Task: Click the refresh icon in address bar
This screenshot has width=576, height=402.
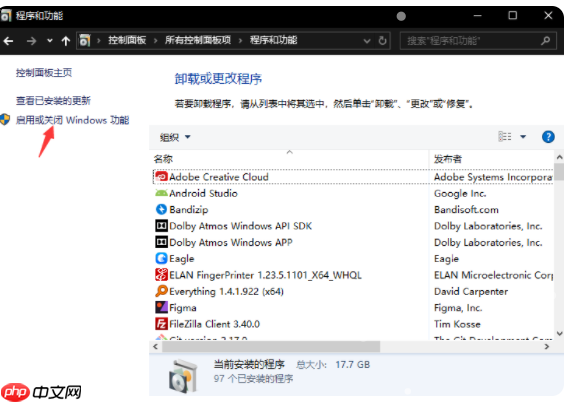Action: [x=382, y=40]
